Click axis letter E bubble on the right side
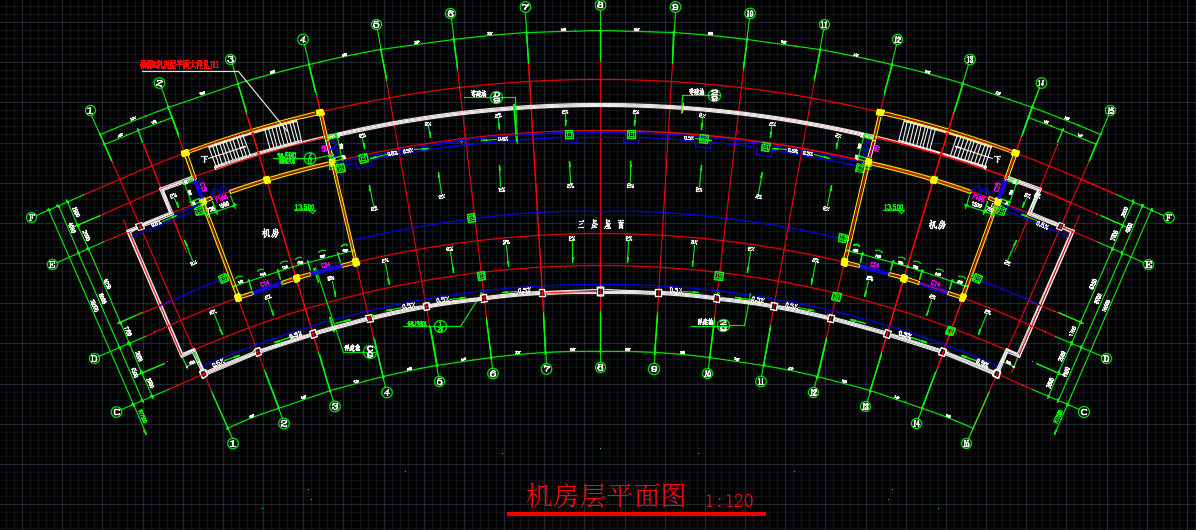Viewport: 1196px width, 530px height. coord(1148,265)
